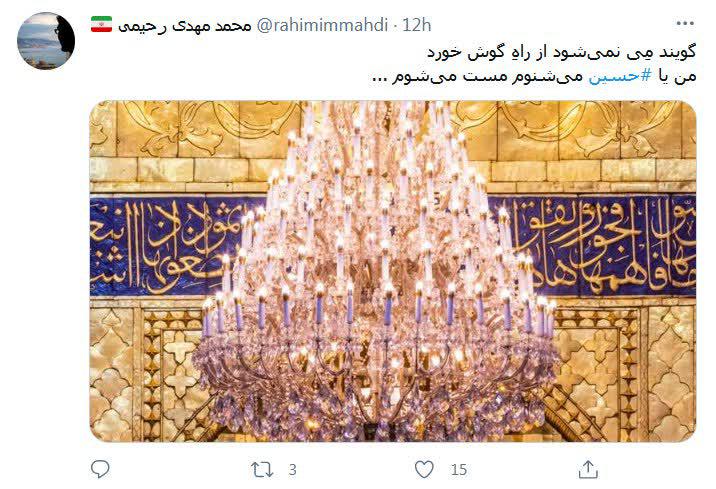Click the left blue calligraphy band in photo
716x489 pixels.
[x=167, y=247]
